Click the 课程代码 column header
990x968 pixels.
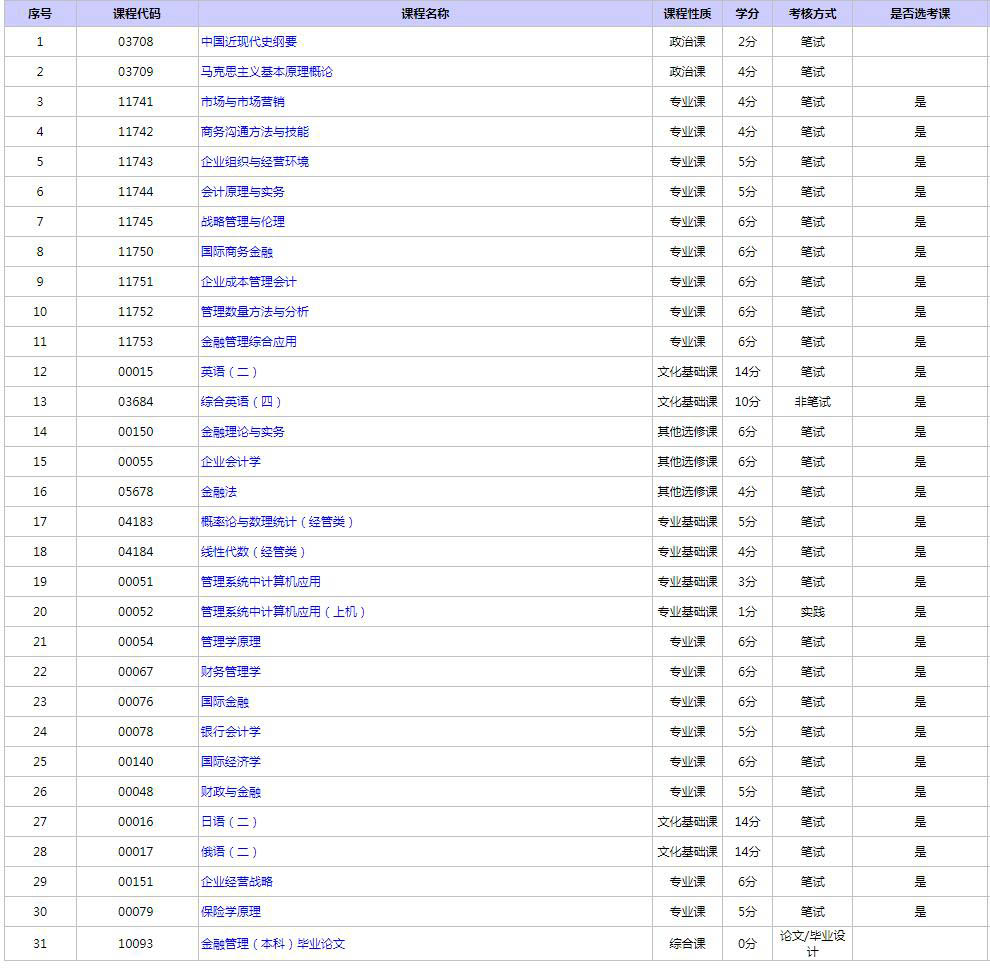136,14
